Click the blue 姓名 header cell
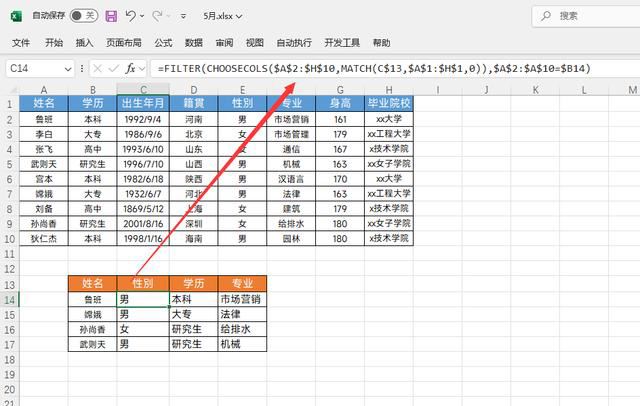 [x=44, y=103]
